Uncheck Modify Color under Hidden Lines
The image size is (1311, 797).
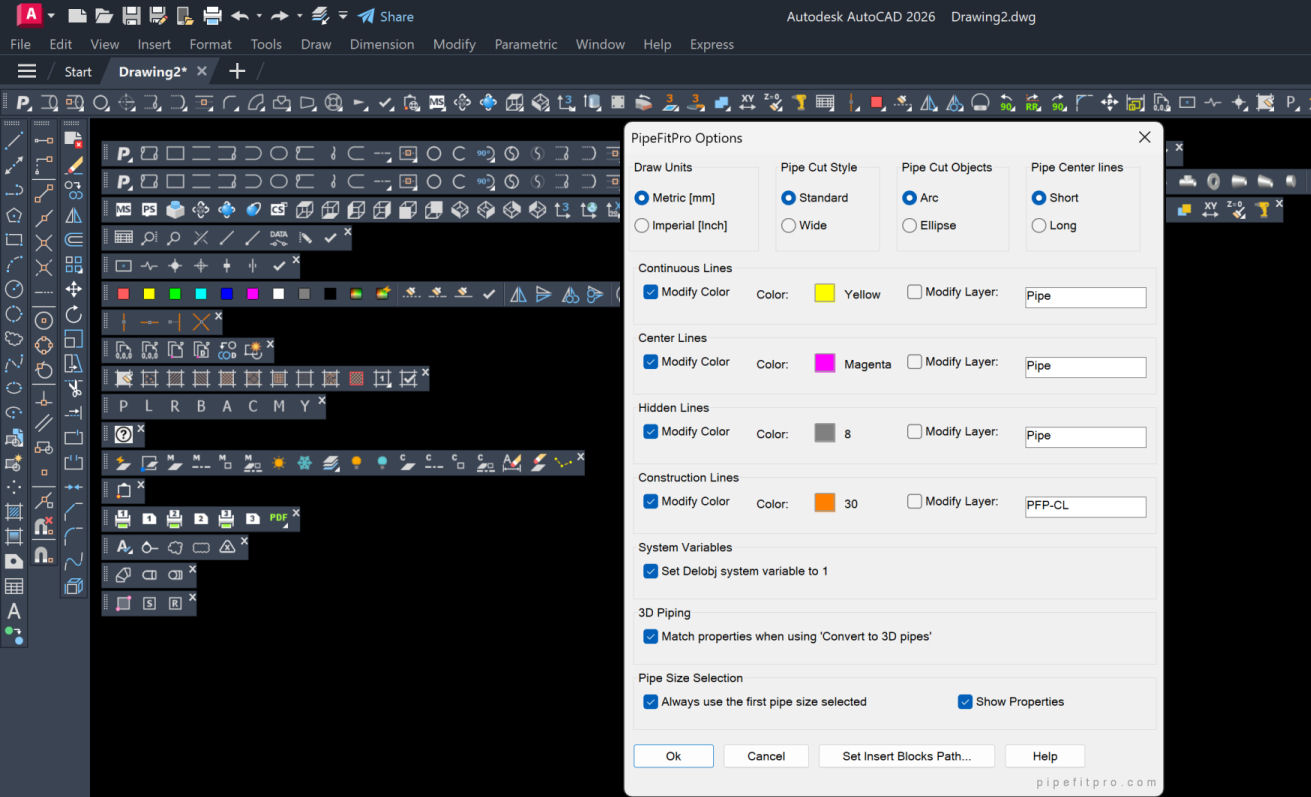click(651, 432)
